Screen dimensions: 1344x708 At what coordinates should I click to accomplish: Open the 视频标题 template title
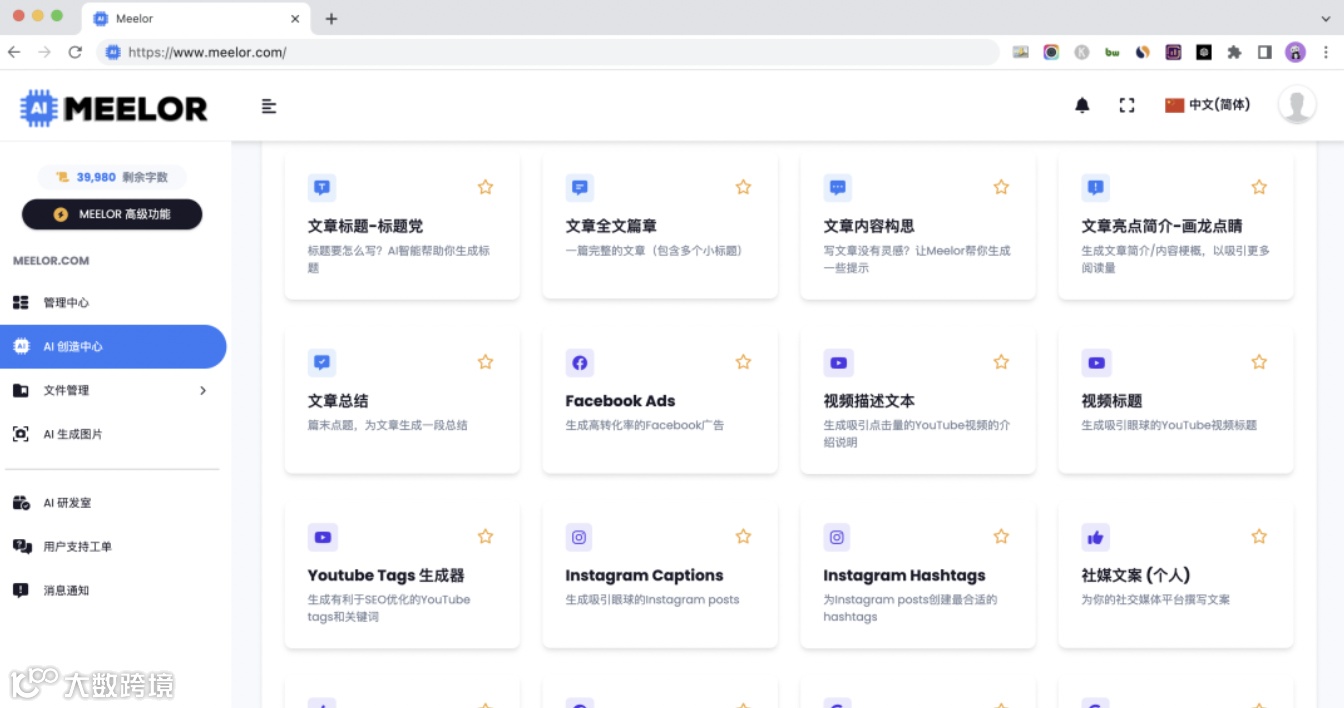[x=1112, y=401]
